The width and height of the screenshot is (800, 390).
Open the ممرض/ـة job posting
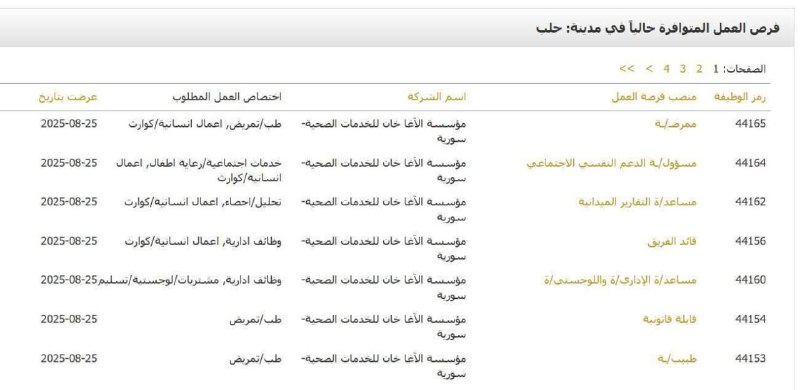click(x=676, y=124)
